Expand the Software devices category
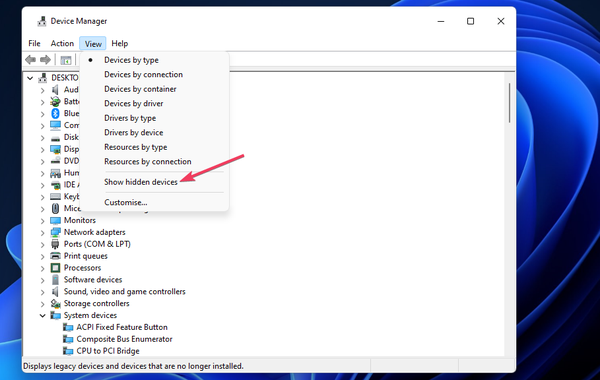 point(42,280)
